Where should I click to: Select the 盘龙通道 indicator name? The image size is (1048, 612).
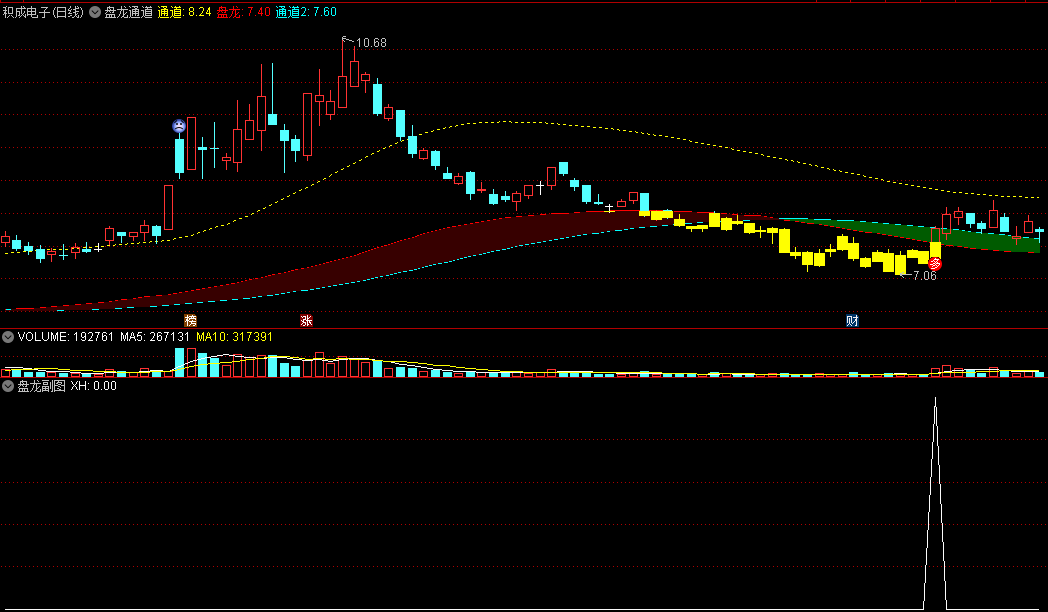(x=128, y=12)
